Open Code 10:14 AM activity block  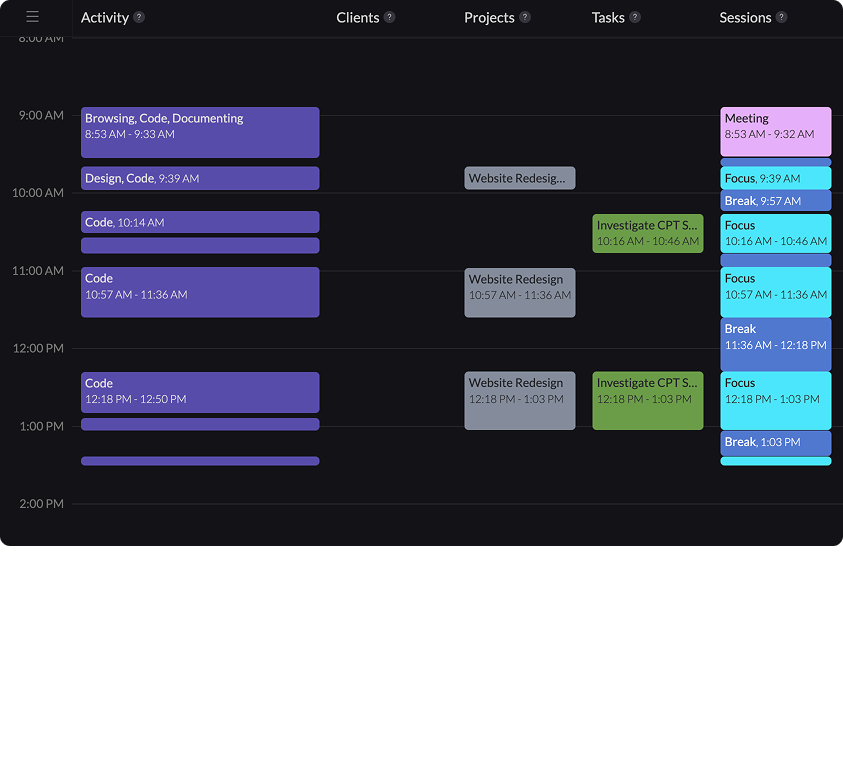coord(200,222)
